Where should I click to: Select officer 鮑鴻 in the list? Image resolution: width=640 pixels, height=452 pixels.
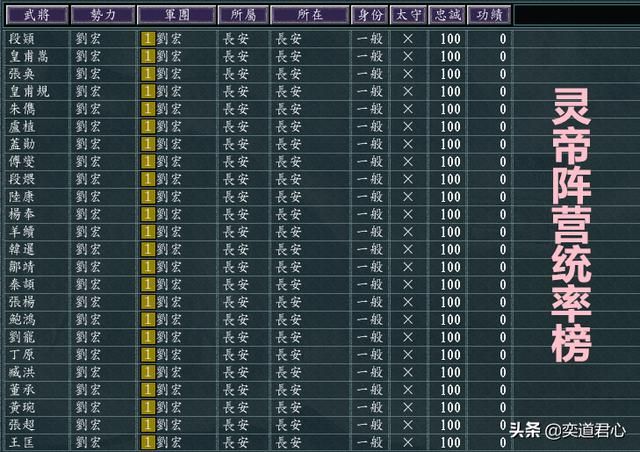pos(22,320)
